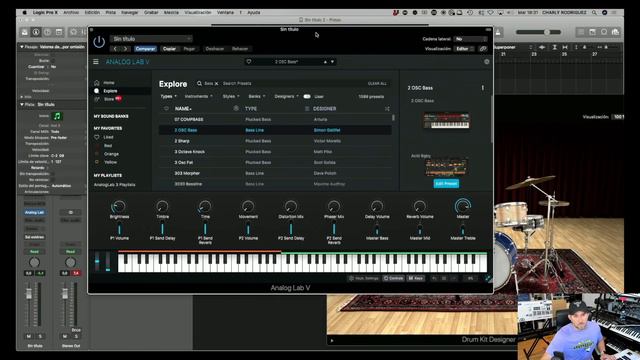The width and height of the screenshot is (640, 360).
Task: Open the Archivo menu
Action: point(71,13)
